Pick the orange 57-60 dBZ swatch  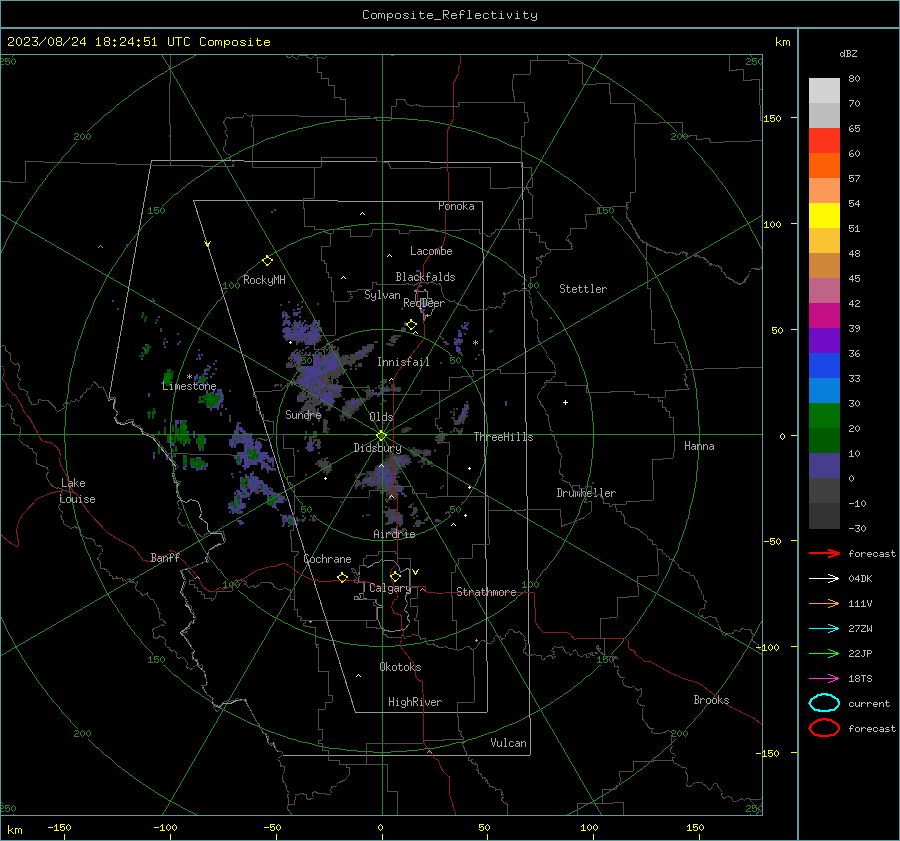tap(824, 166)
